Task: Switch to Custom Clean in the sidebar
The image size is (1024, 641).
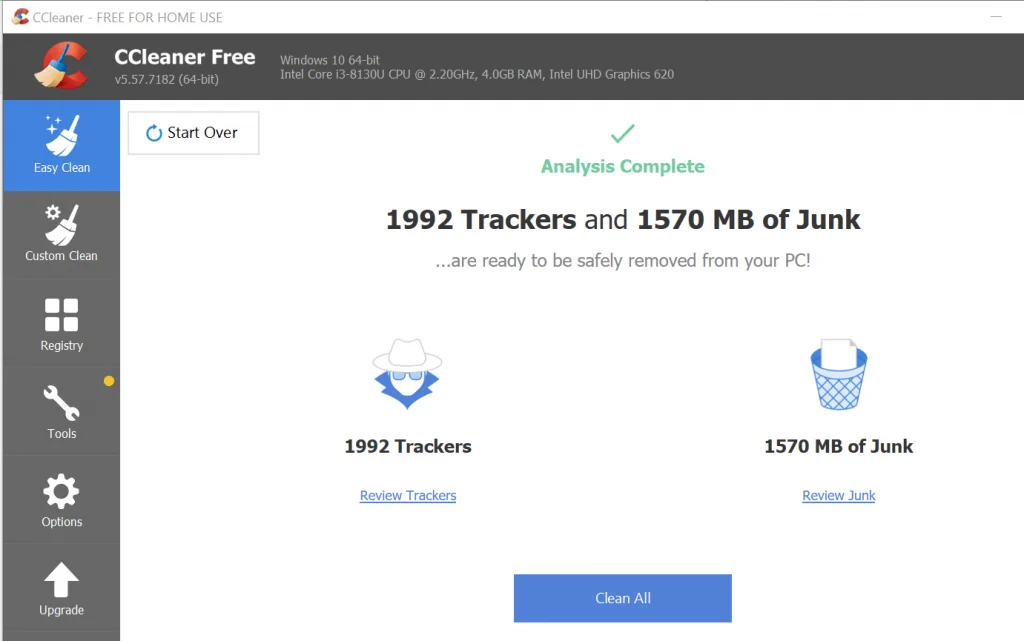Action: [x=61, y=233]
